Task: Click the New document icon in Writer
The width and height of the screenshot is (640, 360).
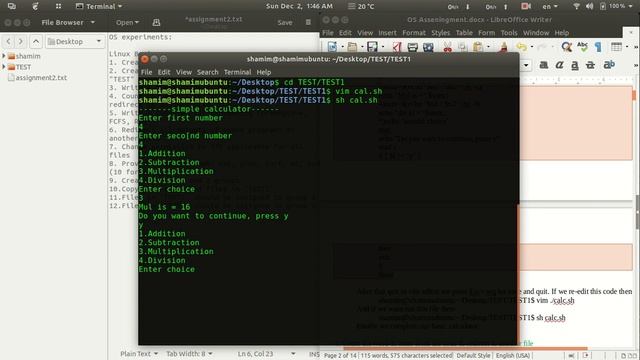Action: tap(332, 47)
